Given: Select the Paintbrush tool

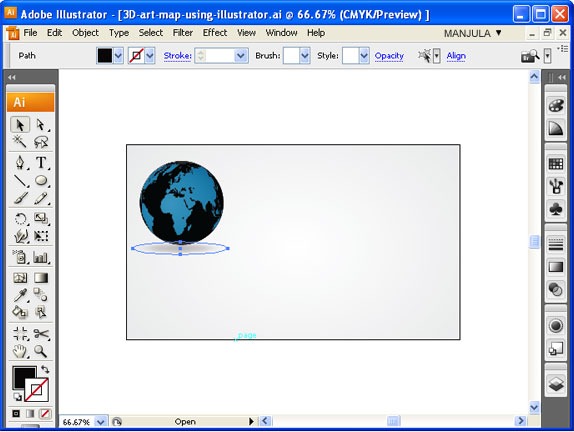Looking at the screenshot, I should click(20, 198).
